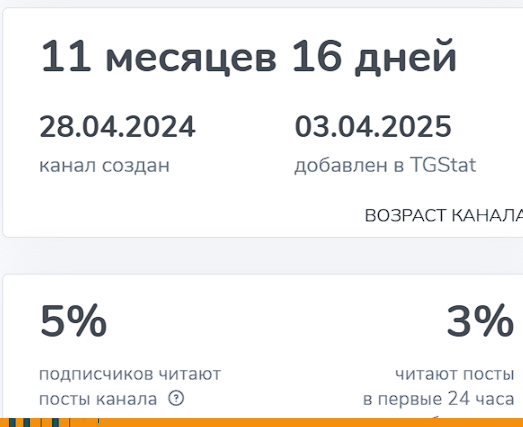The width and height of the screenshot is (523, 427).
Task: Click the 5% subscribers reading figure
Action: 73,321
